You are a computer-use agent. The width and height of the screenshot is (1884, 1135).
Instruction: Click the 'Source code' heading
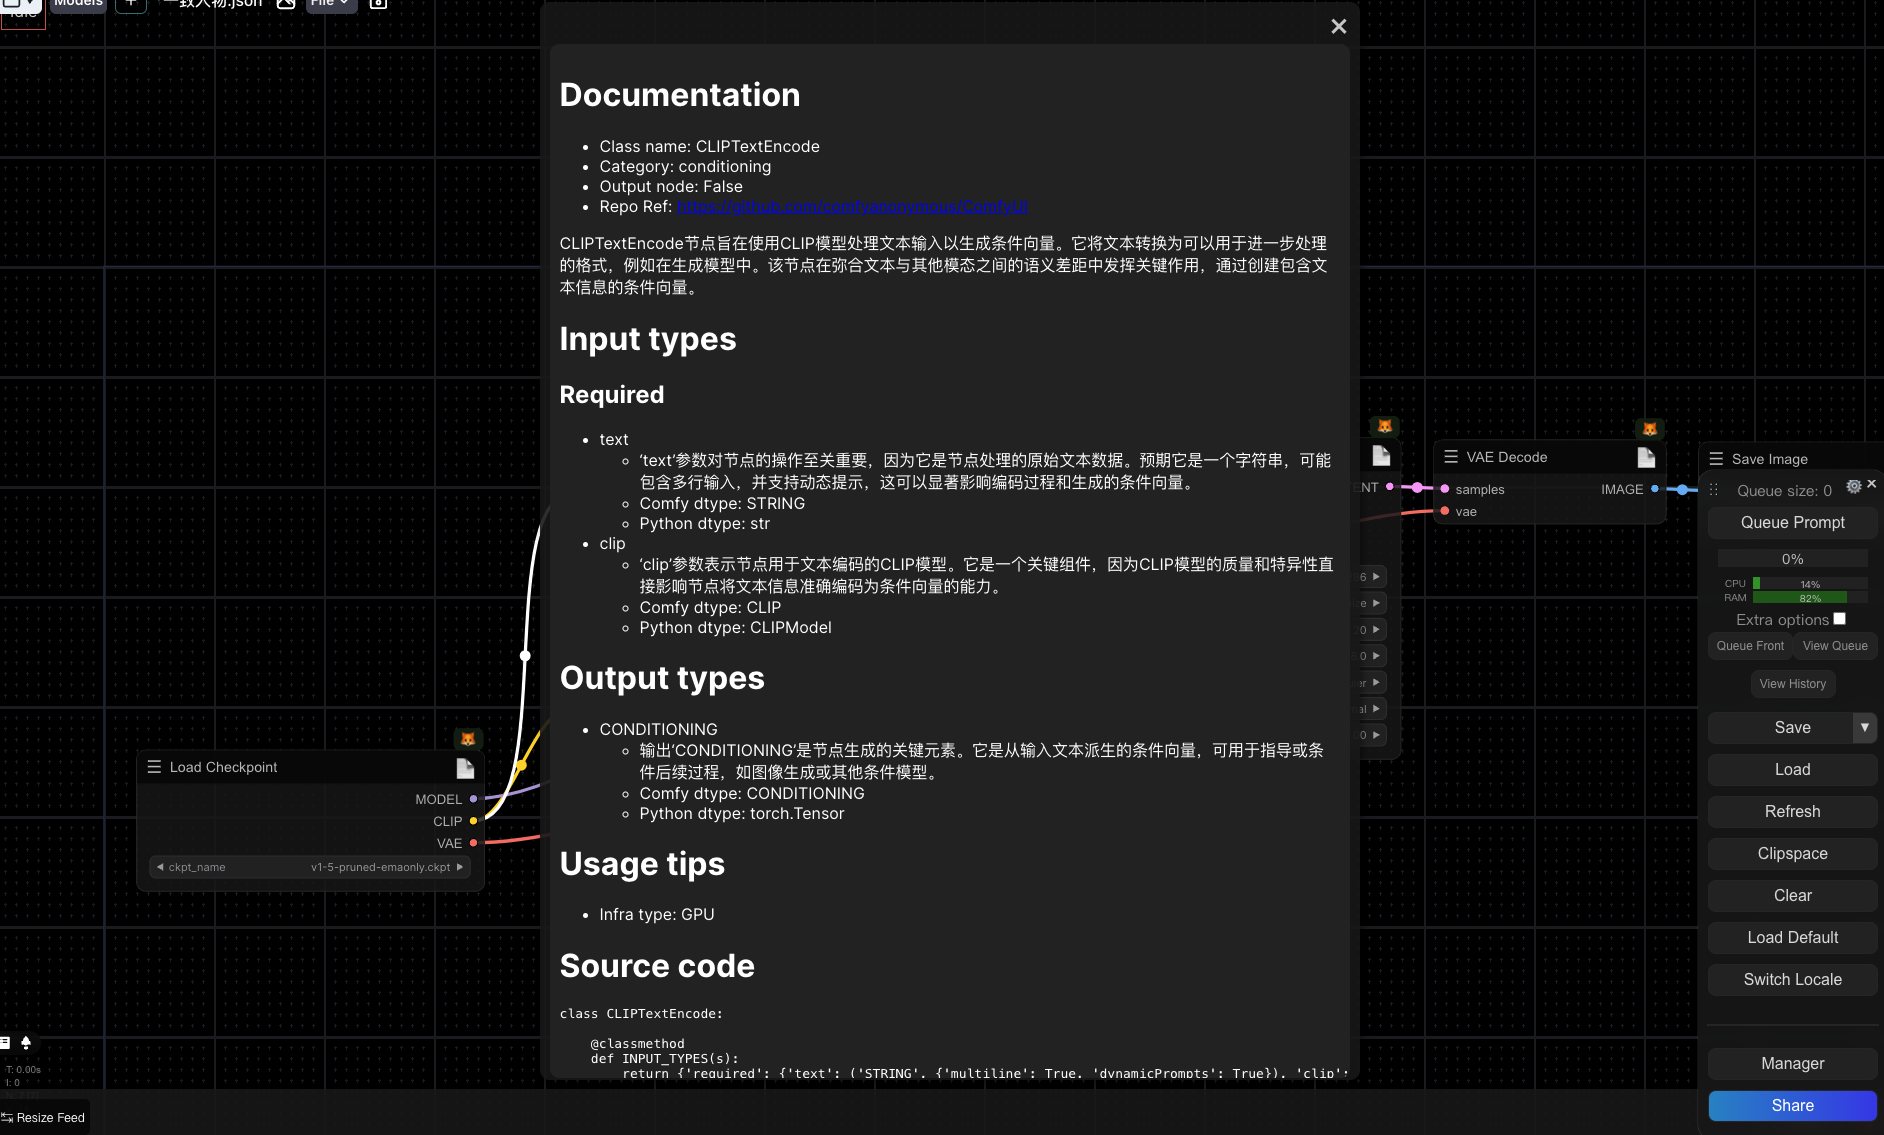click(x=657, y=966)
